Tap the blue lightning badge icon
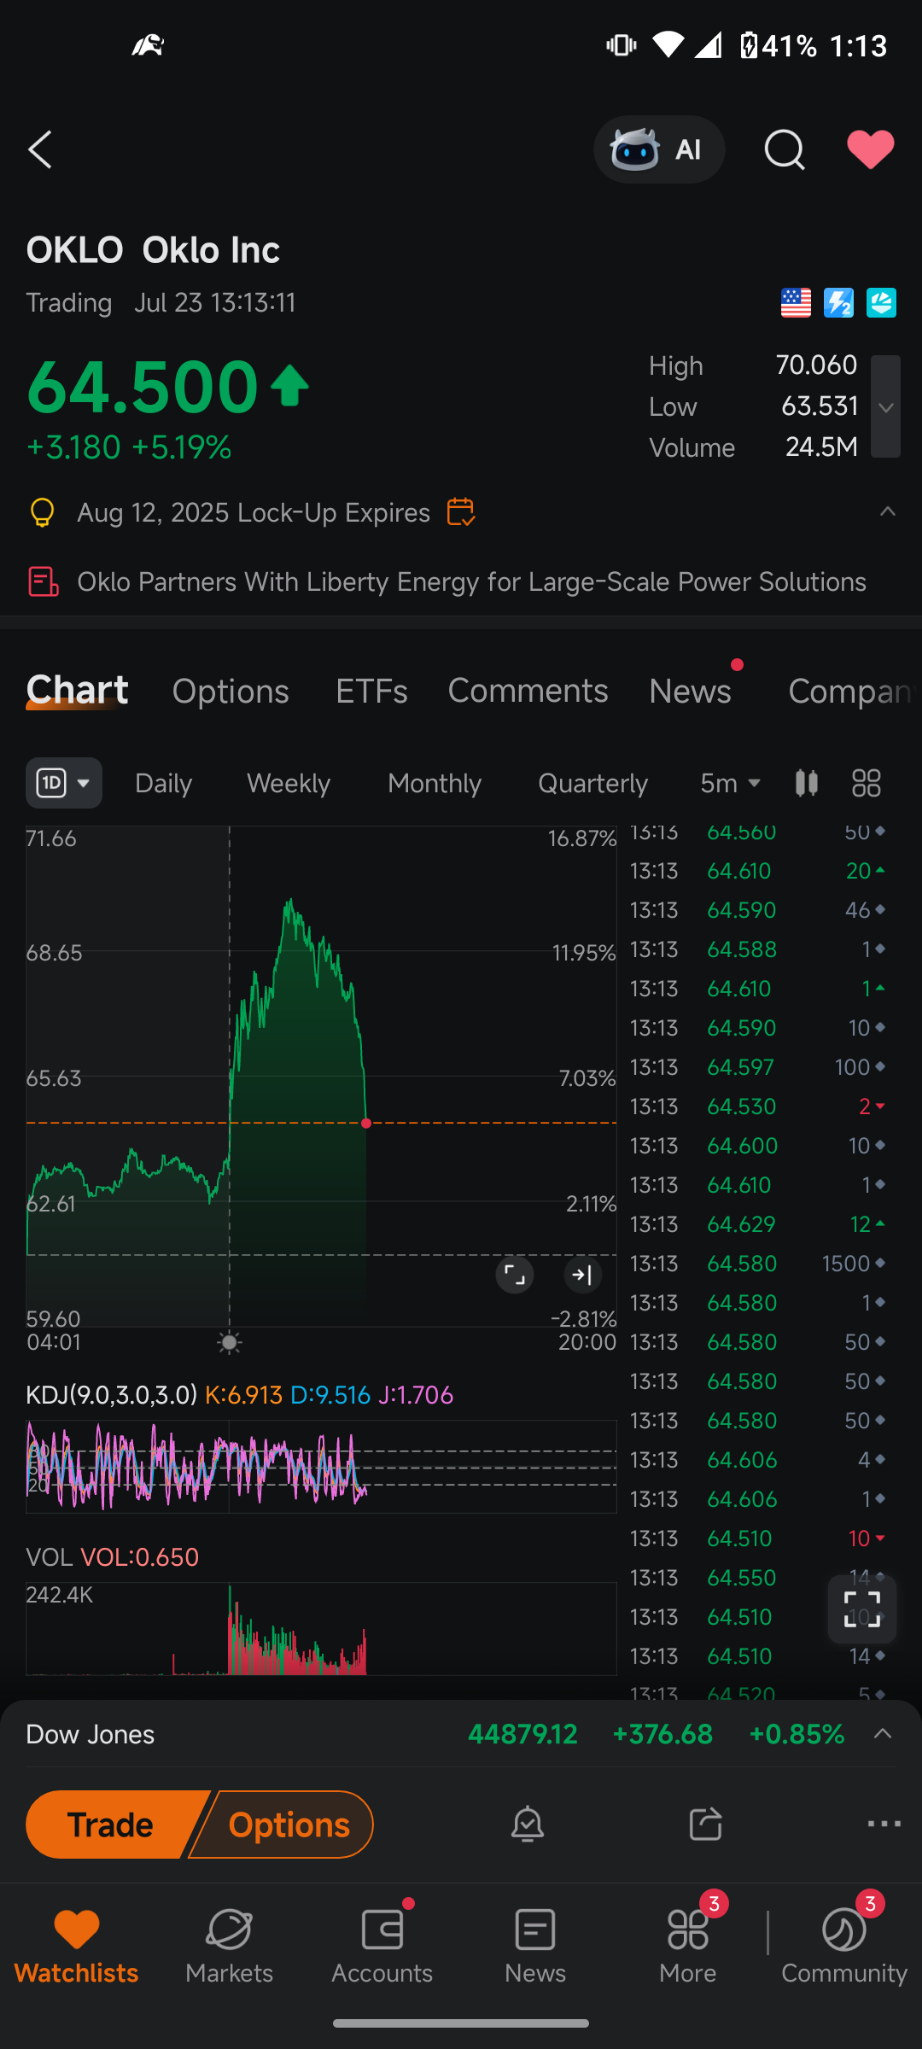Image resolution: width=922 pixels, height=2049 pixels. pyautogui.click(x=839, y=302)
